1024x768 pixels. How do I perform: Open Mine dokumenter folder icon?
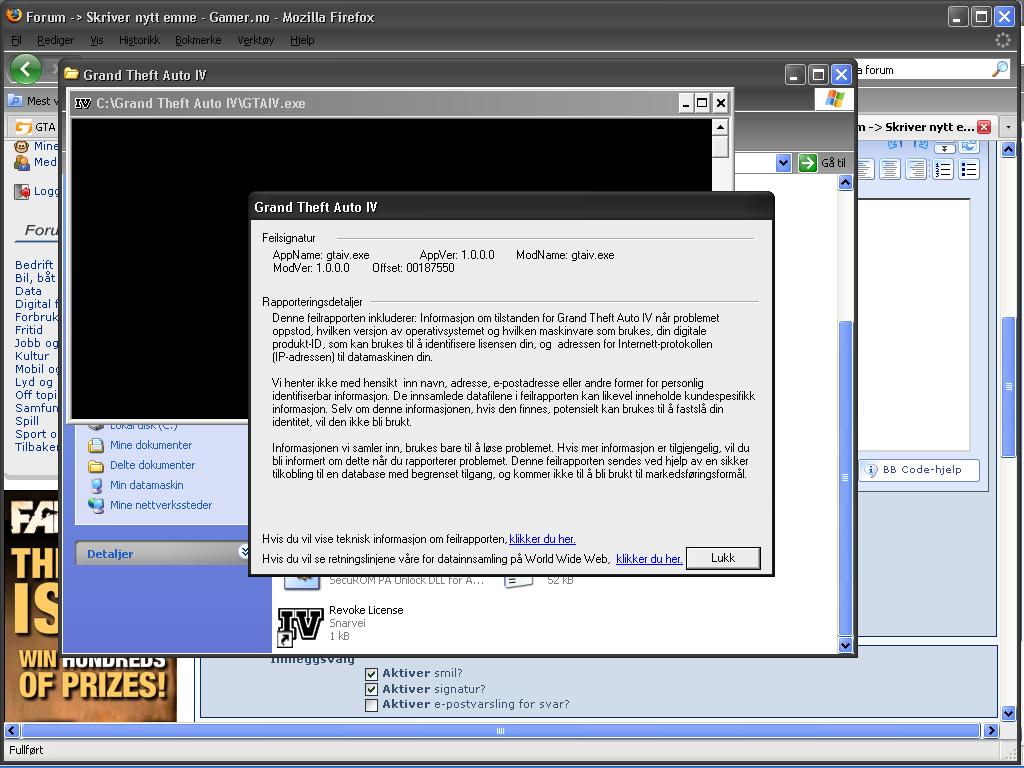coord(96,445)
